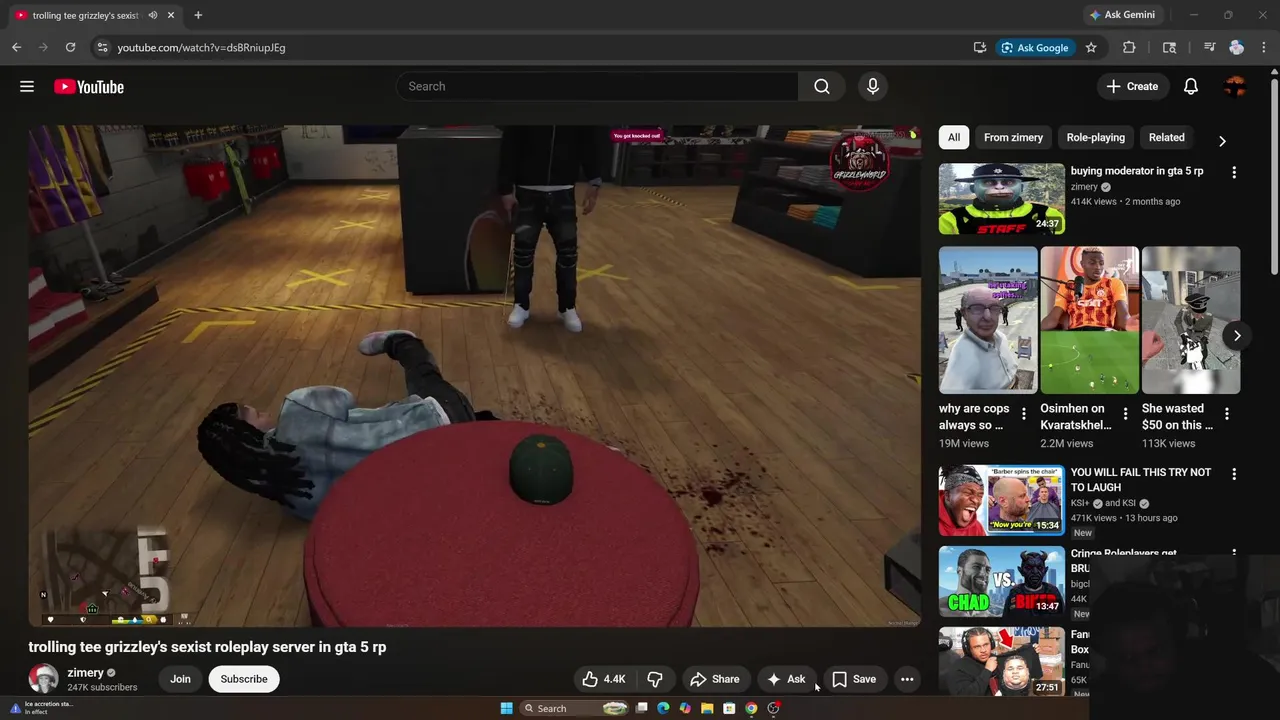Open Google Chrome taskbar icon
This screenshot has width=1280, height=720.
(x=751, y=708)
